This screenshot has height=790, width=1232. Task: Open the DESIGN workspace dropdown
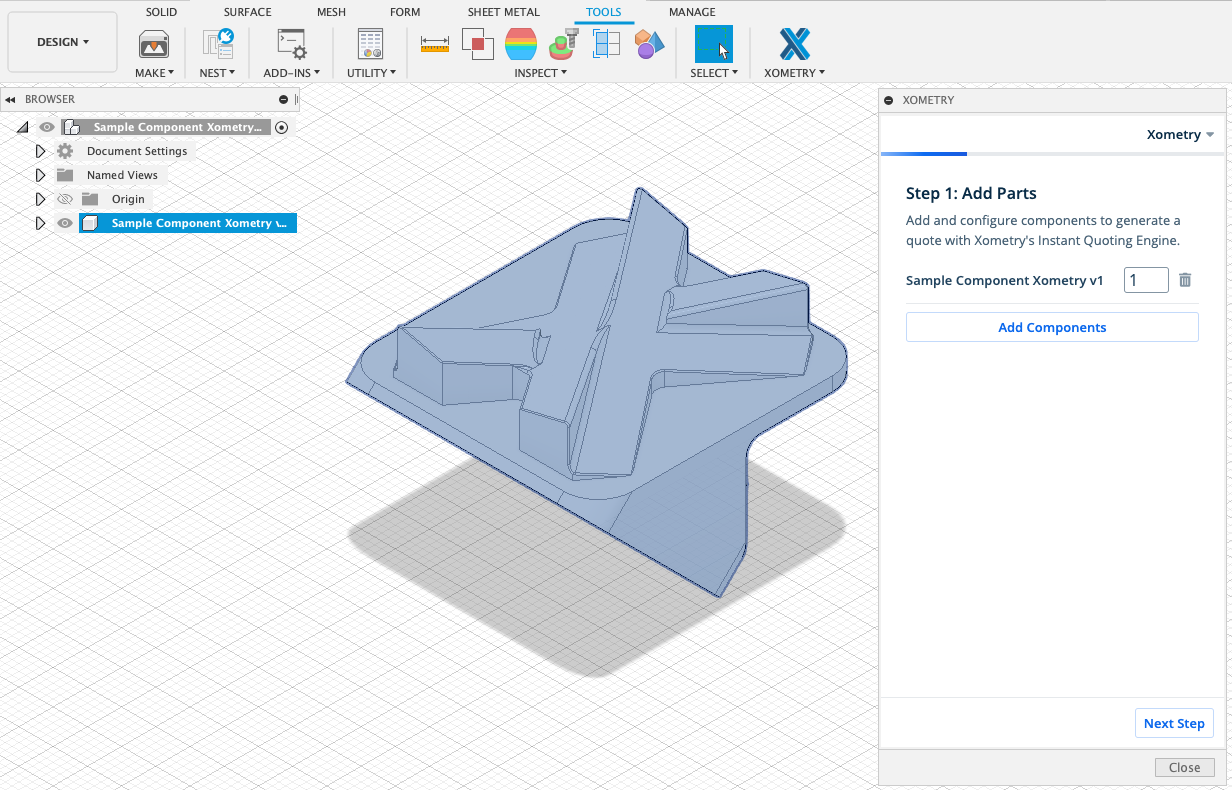click(63, 42)
